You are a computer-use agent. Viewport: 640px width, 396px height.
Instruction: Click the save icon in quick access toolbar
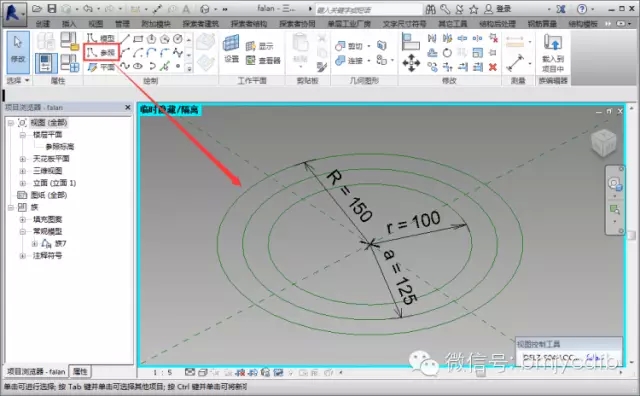52,9
